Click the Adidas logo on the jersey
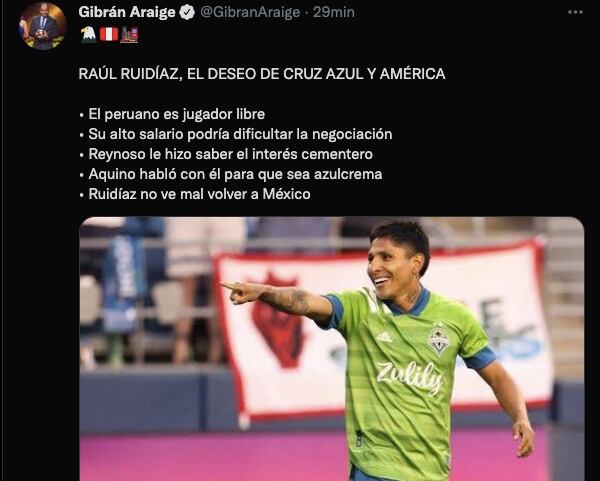The width and height of the screenshot is (600, 481). [x=384, y=337]
